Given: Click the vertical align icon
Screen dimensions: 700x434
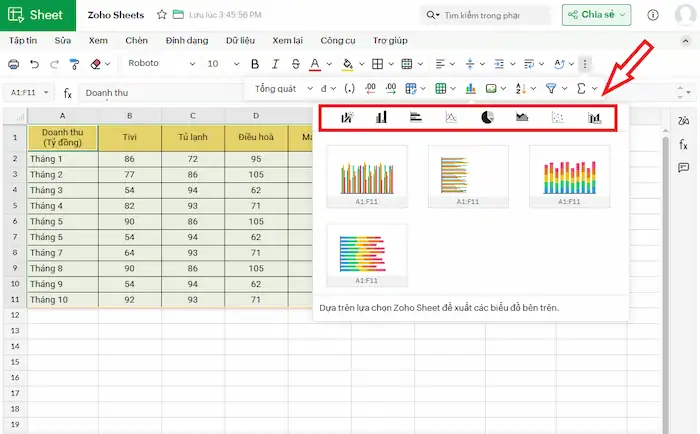Looking at the screenshot, I should pos(470,64).
